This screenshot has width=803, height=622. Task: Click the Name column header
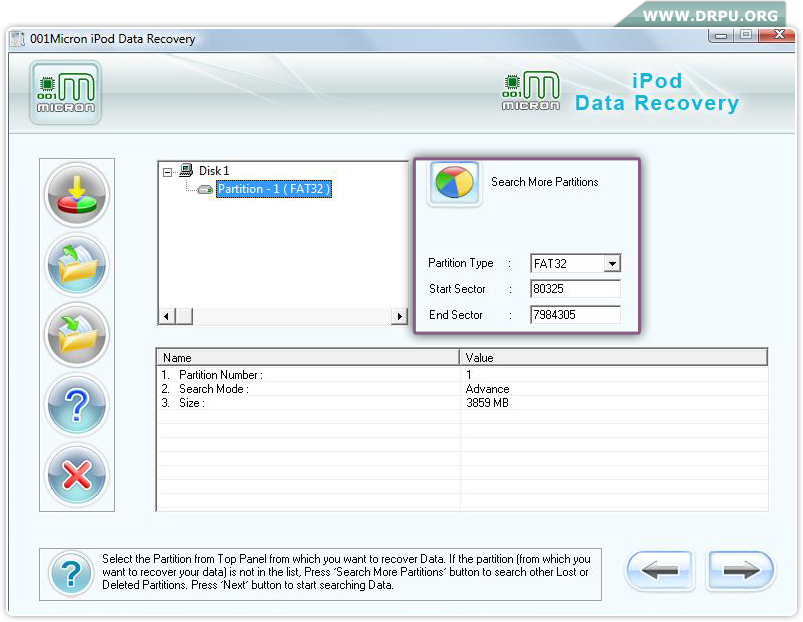308,358
